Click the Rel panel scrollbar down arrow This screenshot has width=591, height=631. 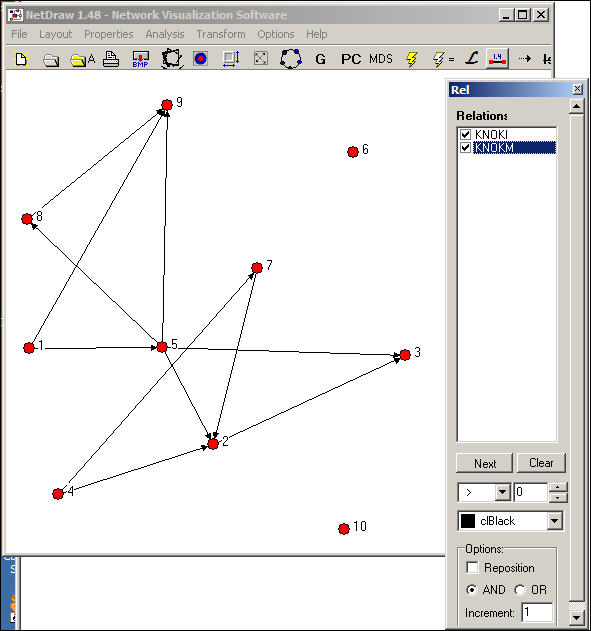coord(576,617)
